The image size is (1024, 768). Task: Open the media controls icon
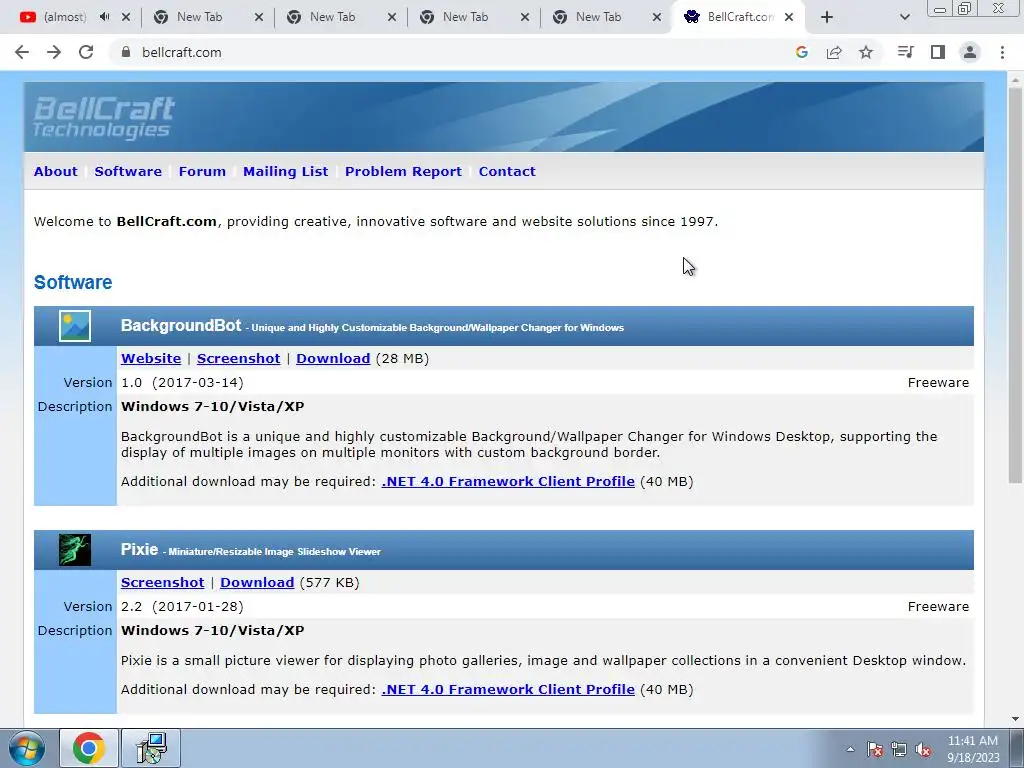click(x=905, y=52)
